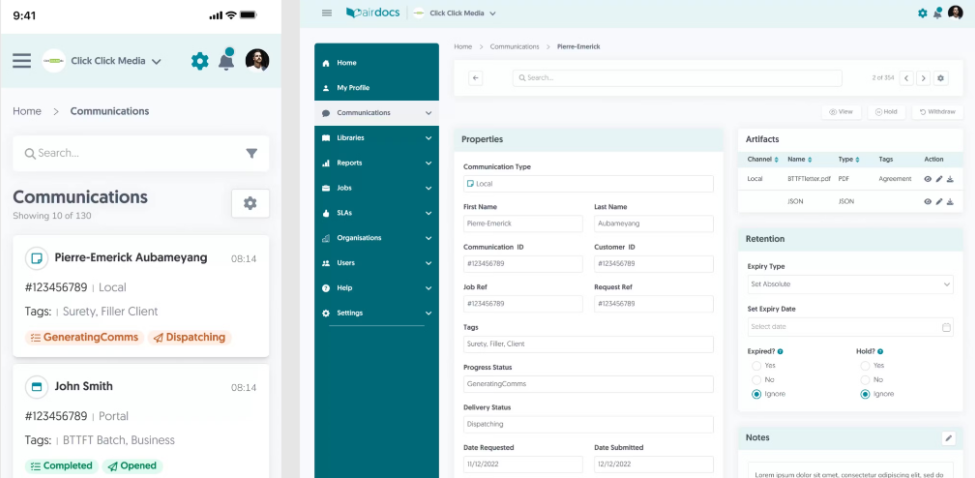The height and width of the screenshot is (478, 975).
Task: Select My Profile in sidebar
Action: (x=376, y=88)
